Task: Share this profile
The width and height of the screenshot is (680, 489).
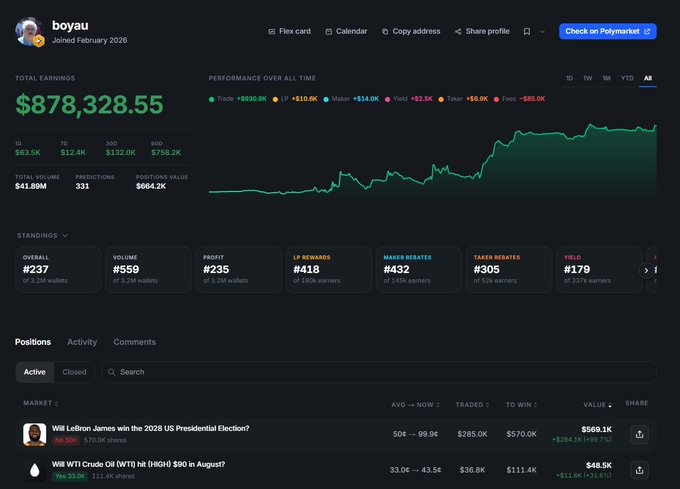Action: coord(482,31)
